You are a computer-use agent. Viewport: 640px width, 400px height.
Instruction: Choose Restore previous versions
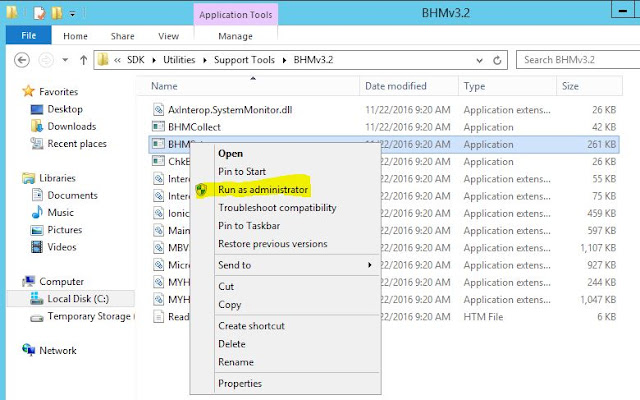(x=273, y=244)
